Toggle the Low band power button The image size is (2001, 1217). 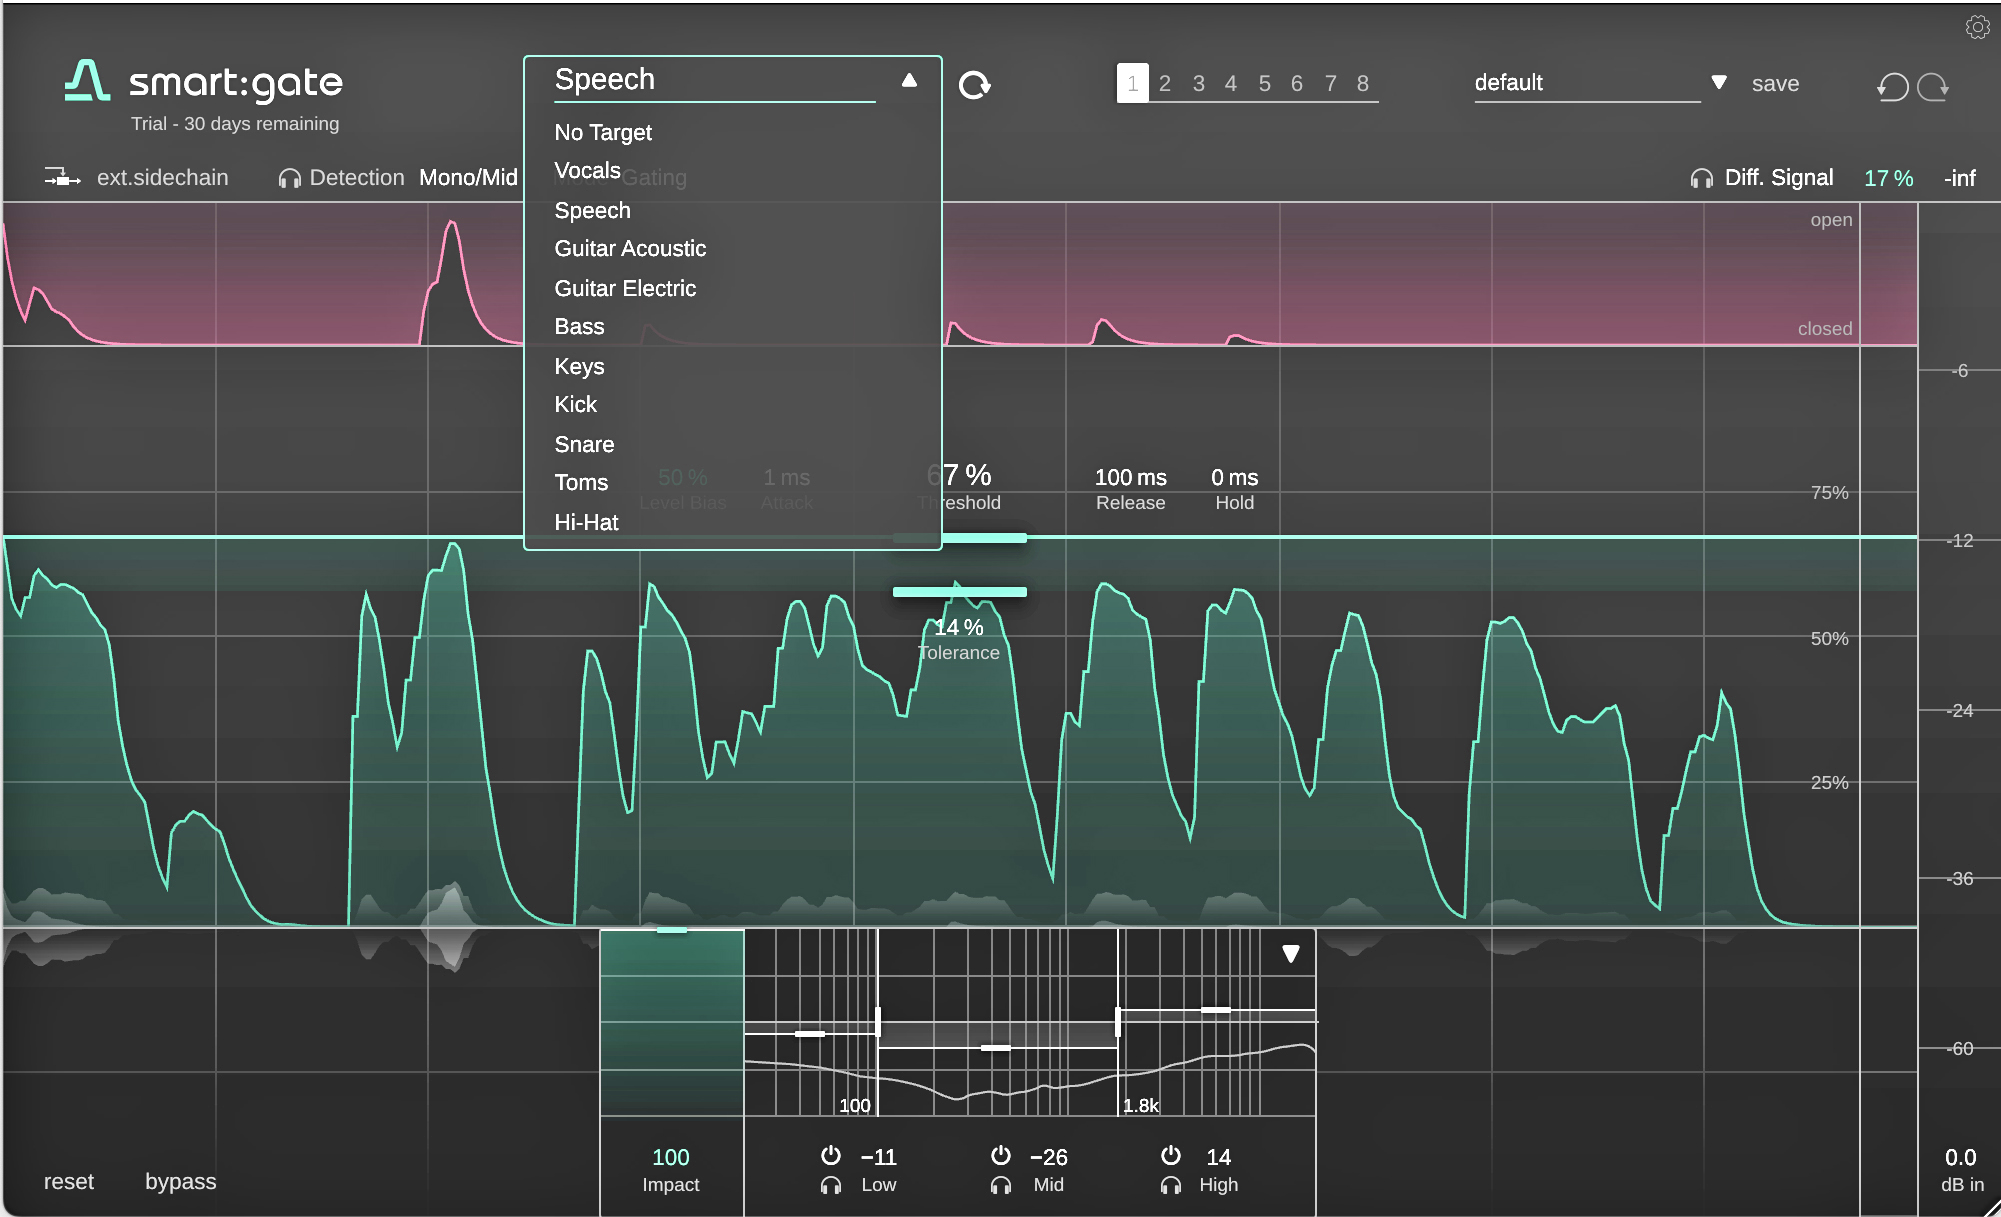830,1156
